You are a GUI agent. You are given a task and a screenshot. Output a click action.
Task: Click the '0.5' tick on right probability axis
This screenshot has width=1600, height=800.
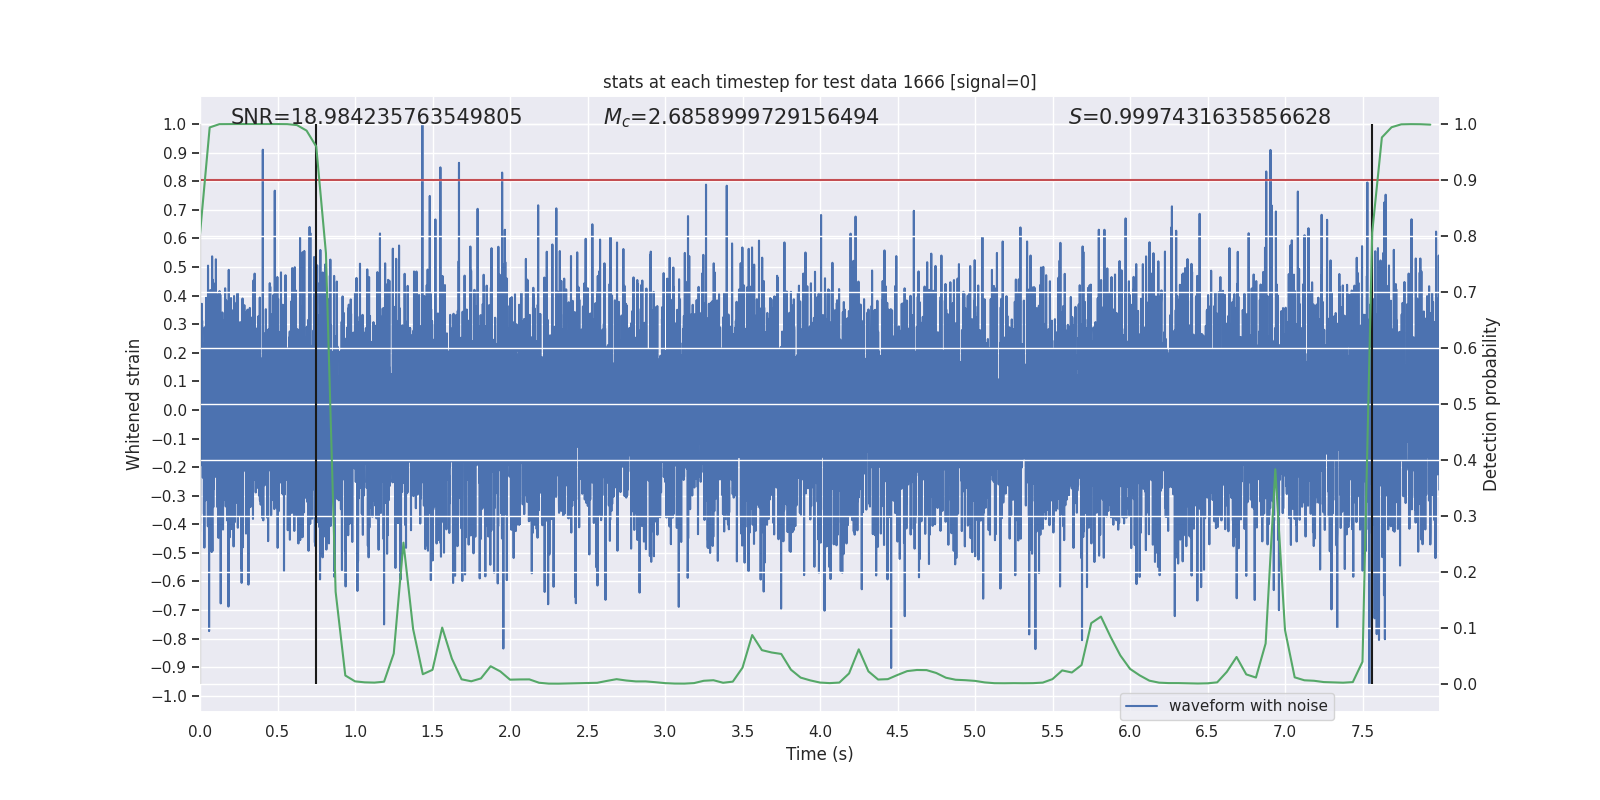coord(1465,405)
